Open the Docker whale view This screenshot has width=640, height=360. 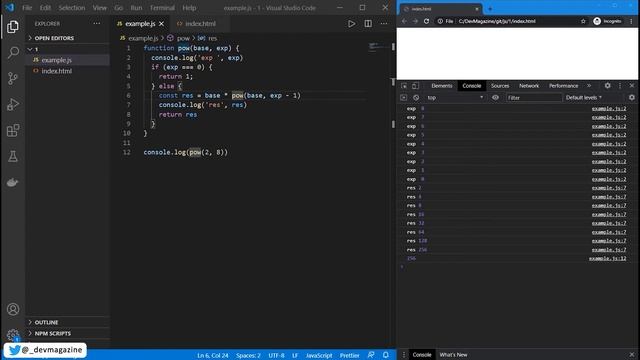click(x=13, y=182)
